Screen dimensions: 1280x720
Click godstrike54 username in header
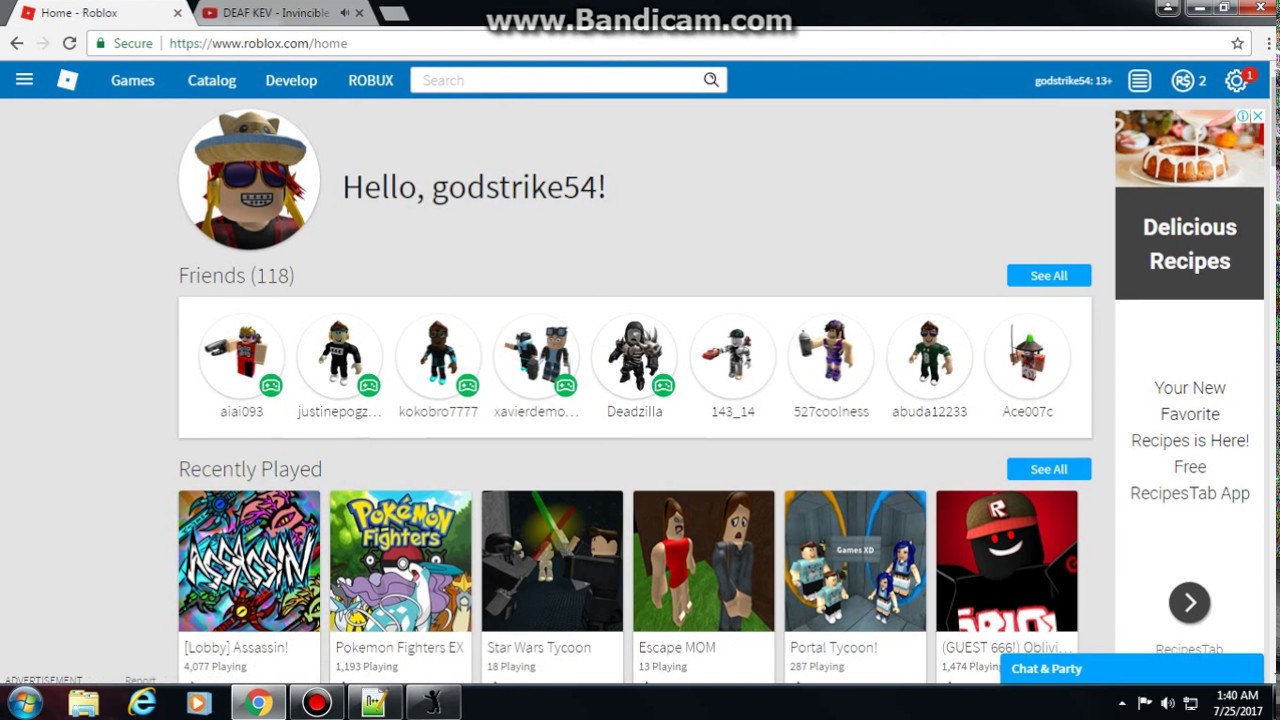(1073, 81)
